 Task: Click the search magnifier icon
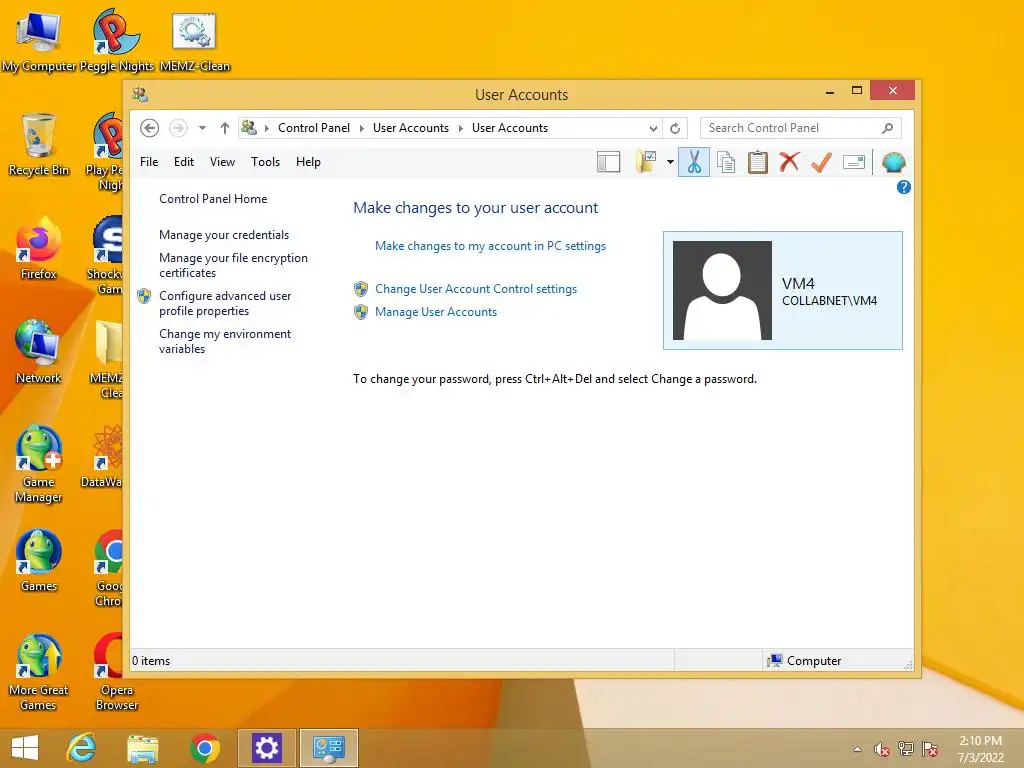pyautogui.click(x=888, y=128)
